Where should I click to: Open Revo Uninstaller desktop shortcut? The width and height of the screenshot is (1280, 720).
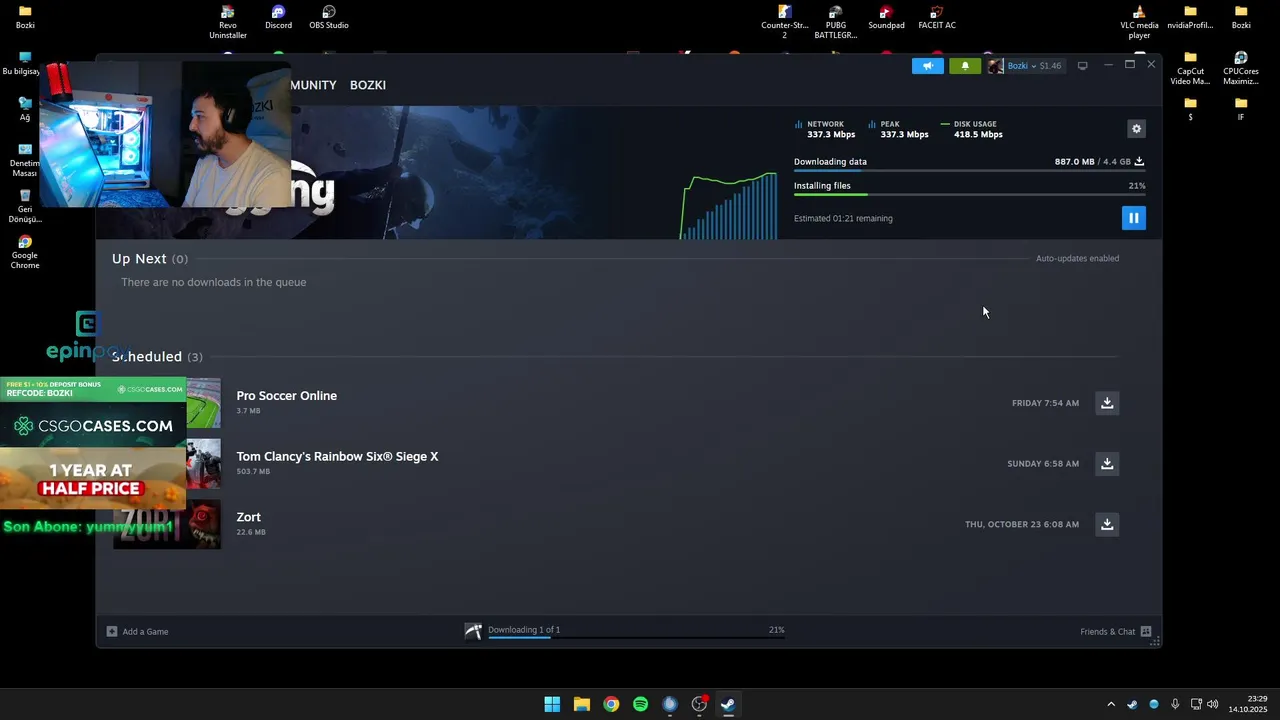point(228,22)
